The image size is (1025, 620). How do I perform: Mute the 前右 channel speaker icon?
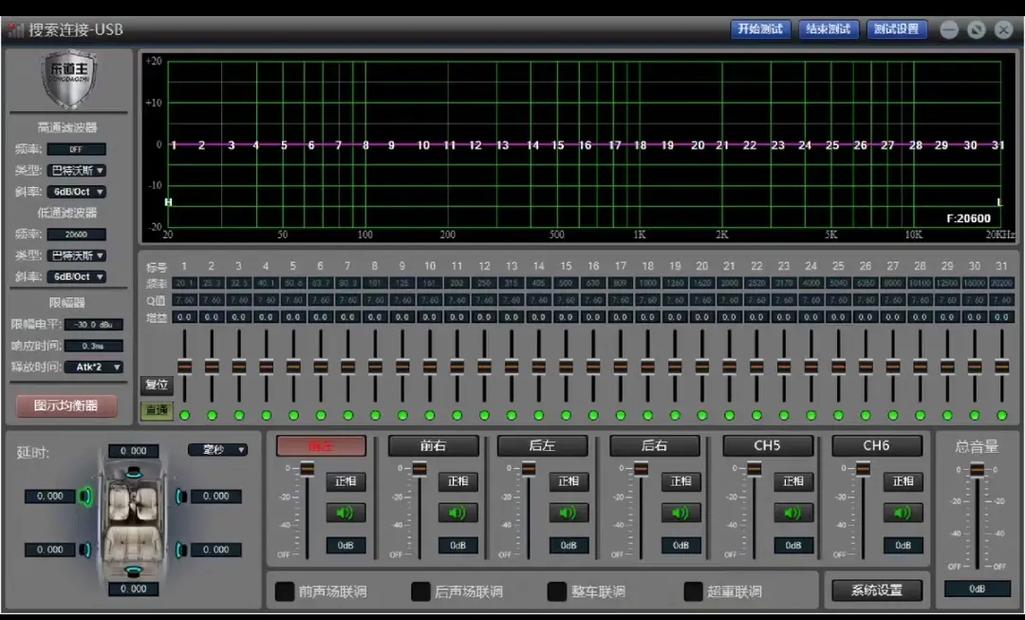pos(457,513)
